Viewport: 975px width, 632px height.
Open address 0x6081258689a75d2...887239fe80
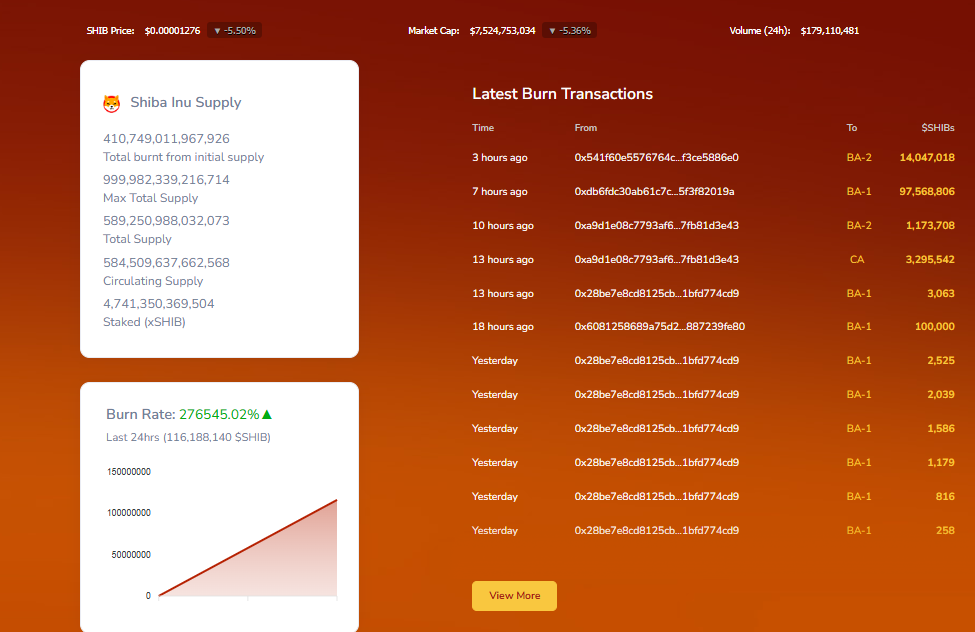tap(660, 327)
